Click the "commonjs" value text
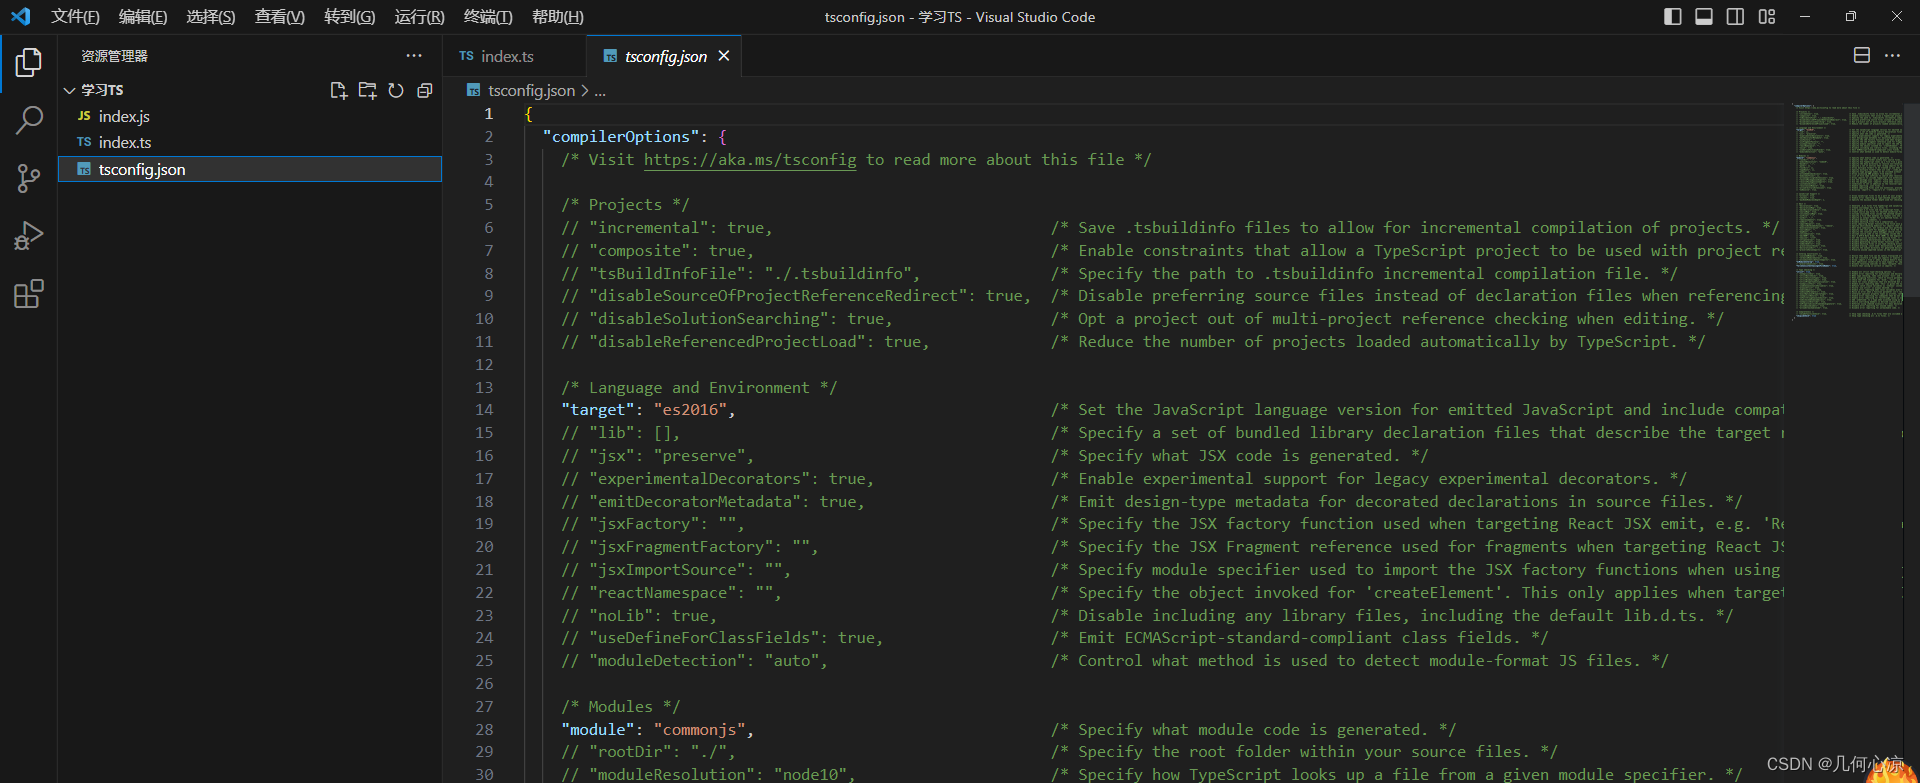 click(699, 730)
